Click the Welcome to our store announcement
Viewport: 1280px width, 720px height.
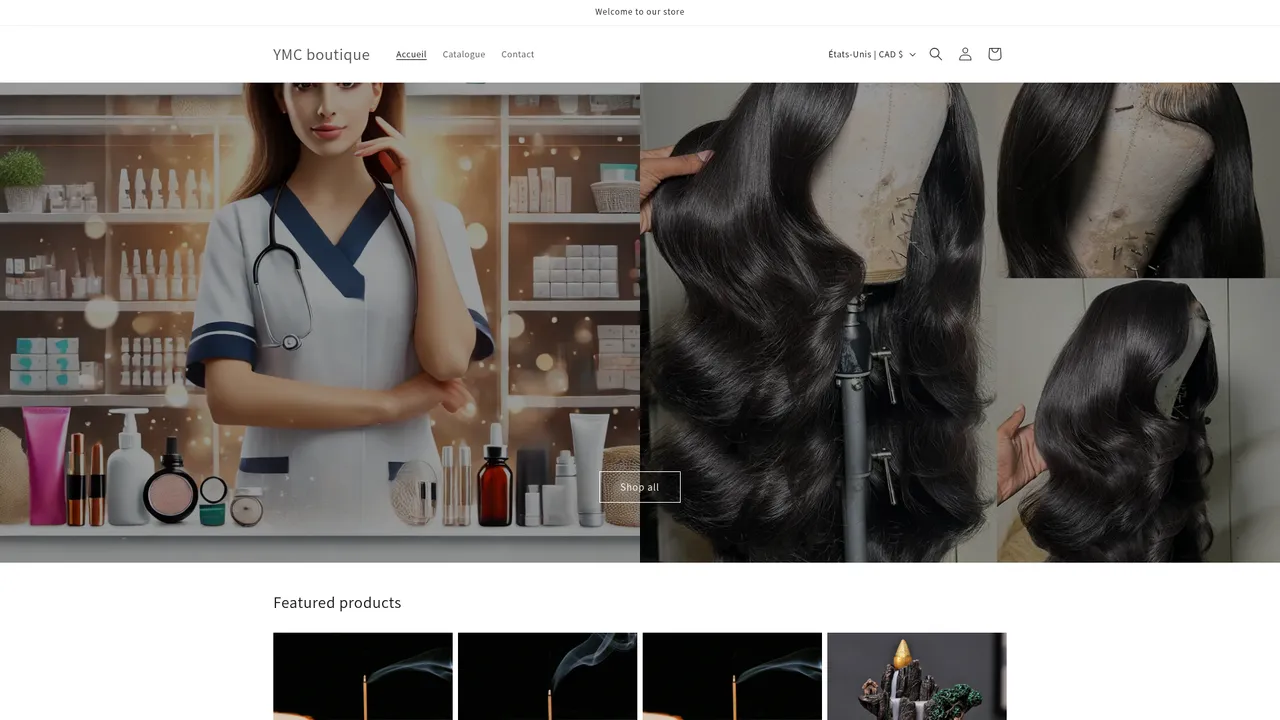[x=640, y=12]
